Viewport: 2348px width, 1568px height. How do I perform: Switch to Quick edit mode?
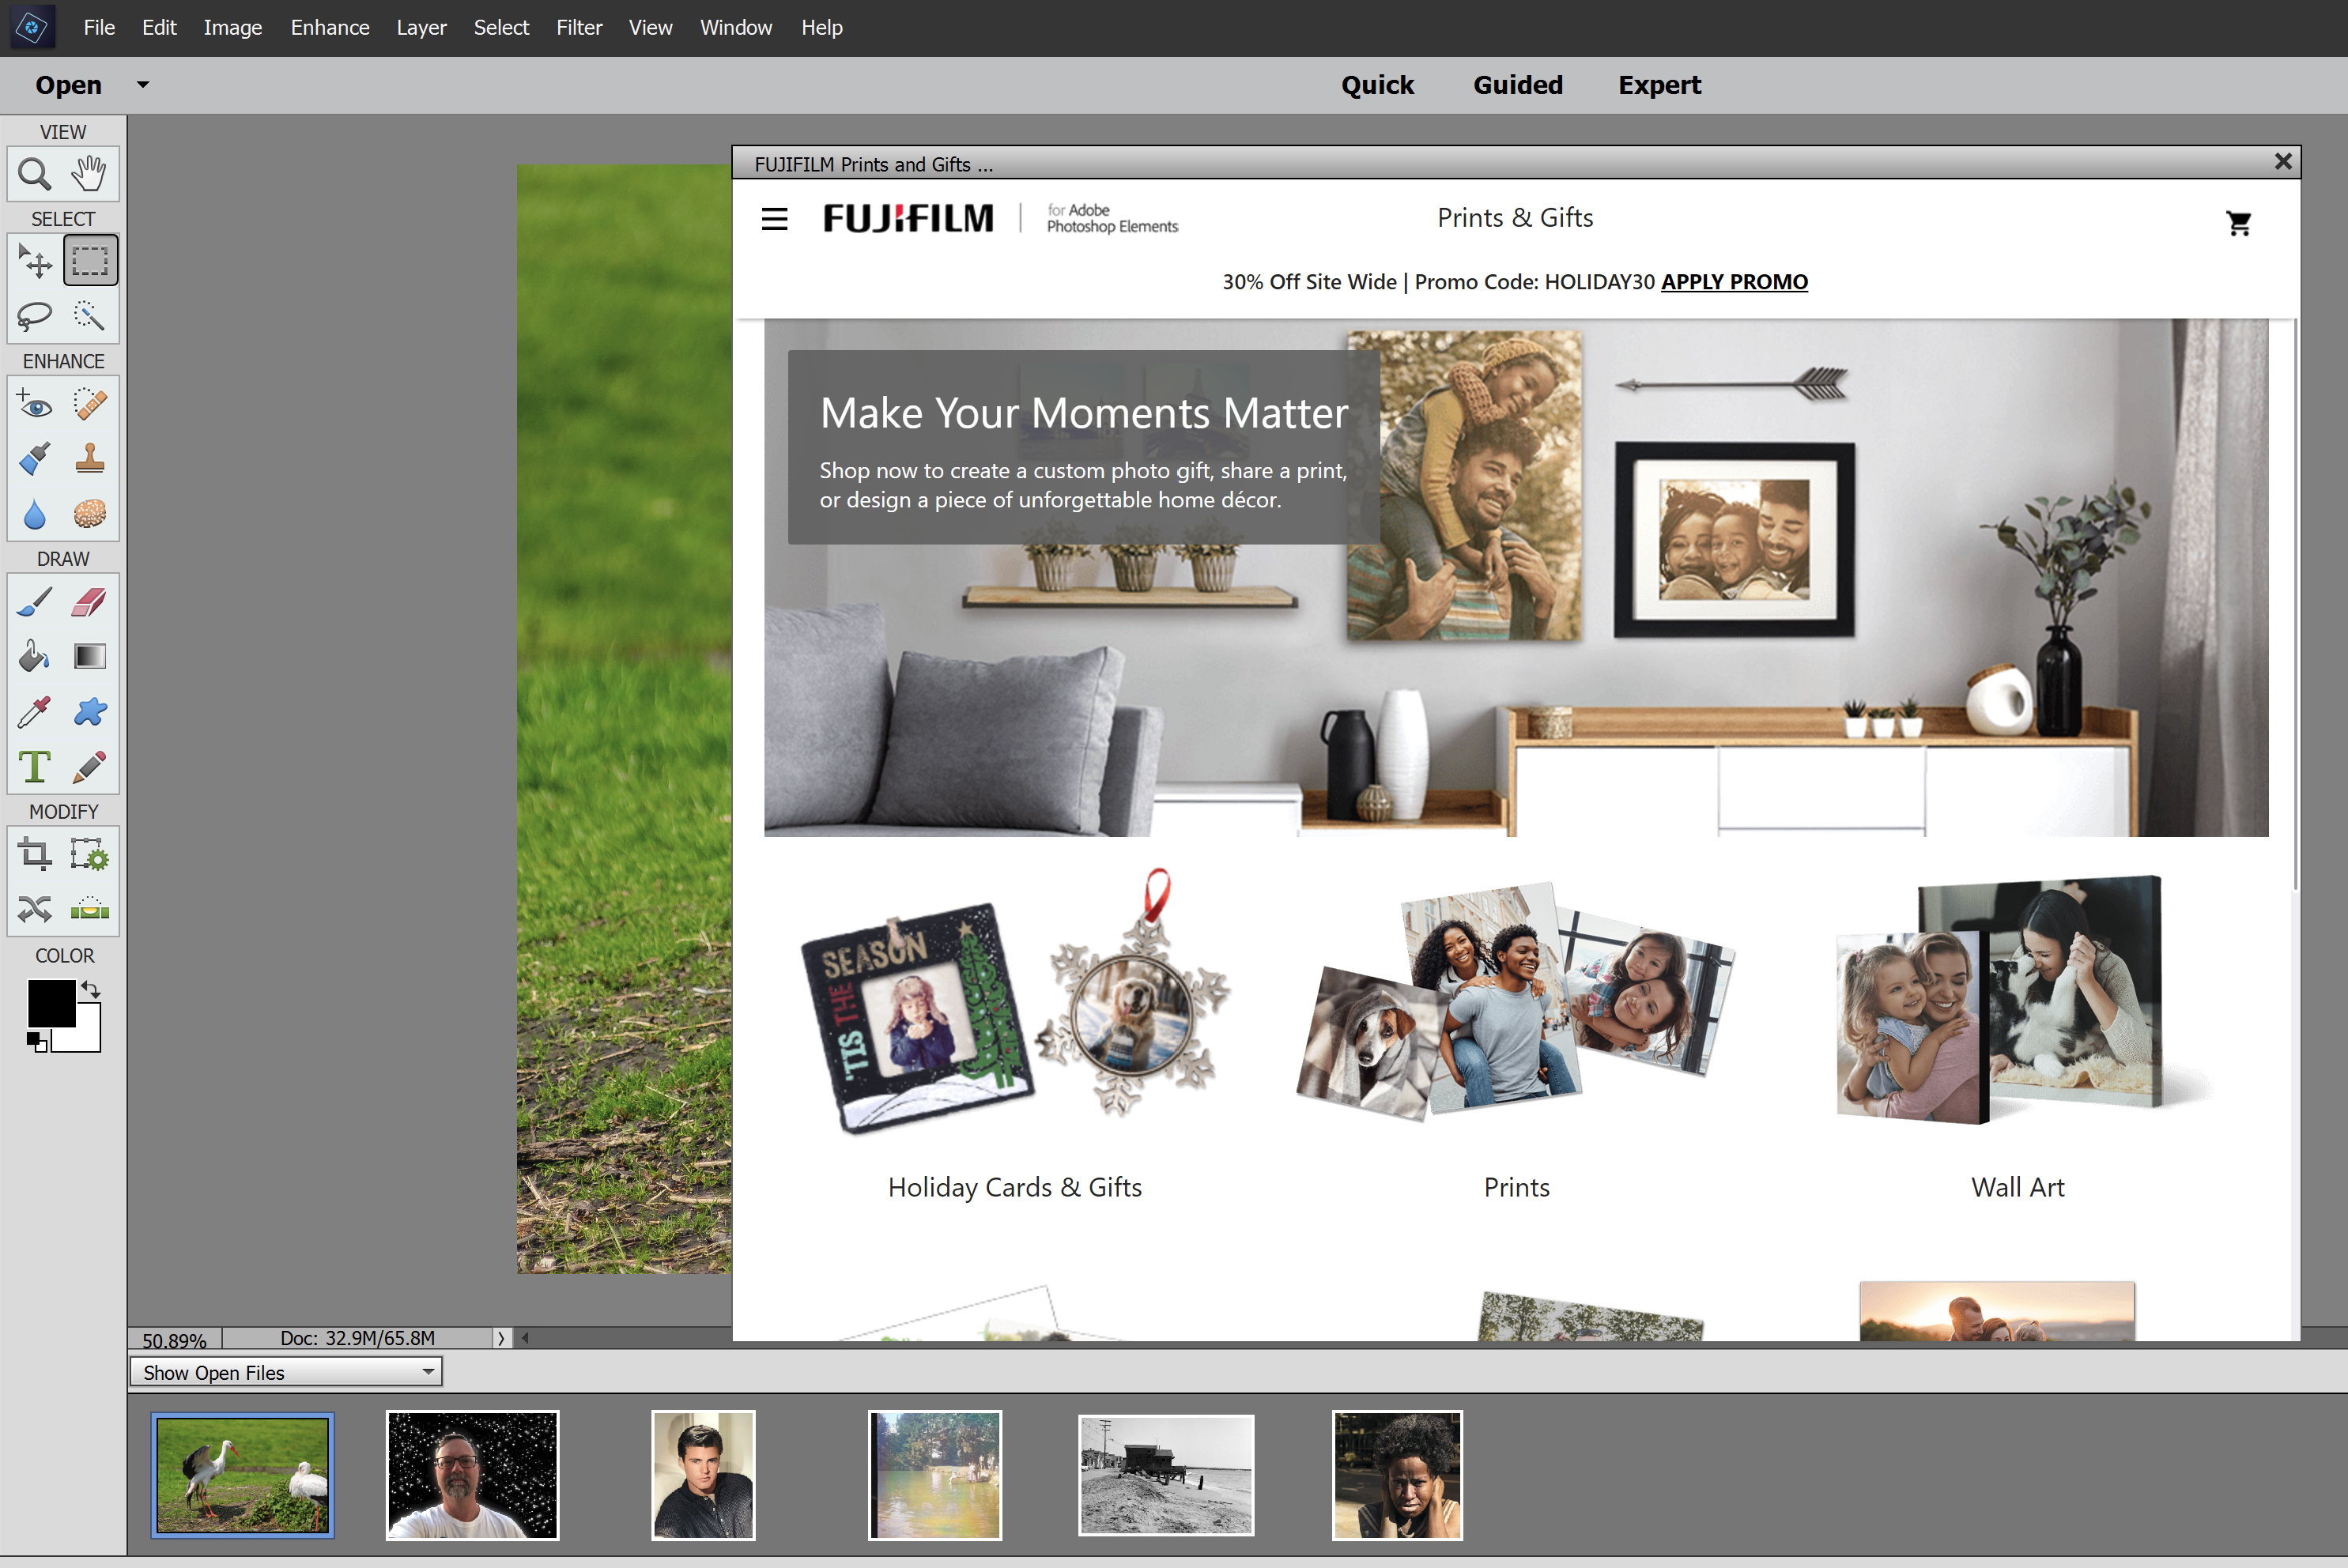(1377, 85)
